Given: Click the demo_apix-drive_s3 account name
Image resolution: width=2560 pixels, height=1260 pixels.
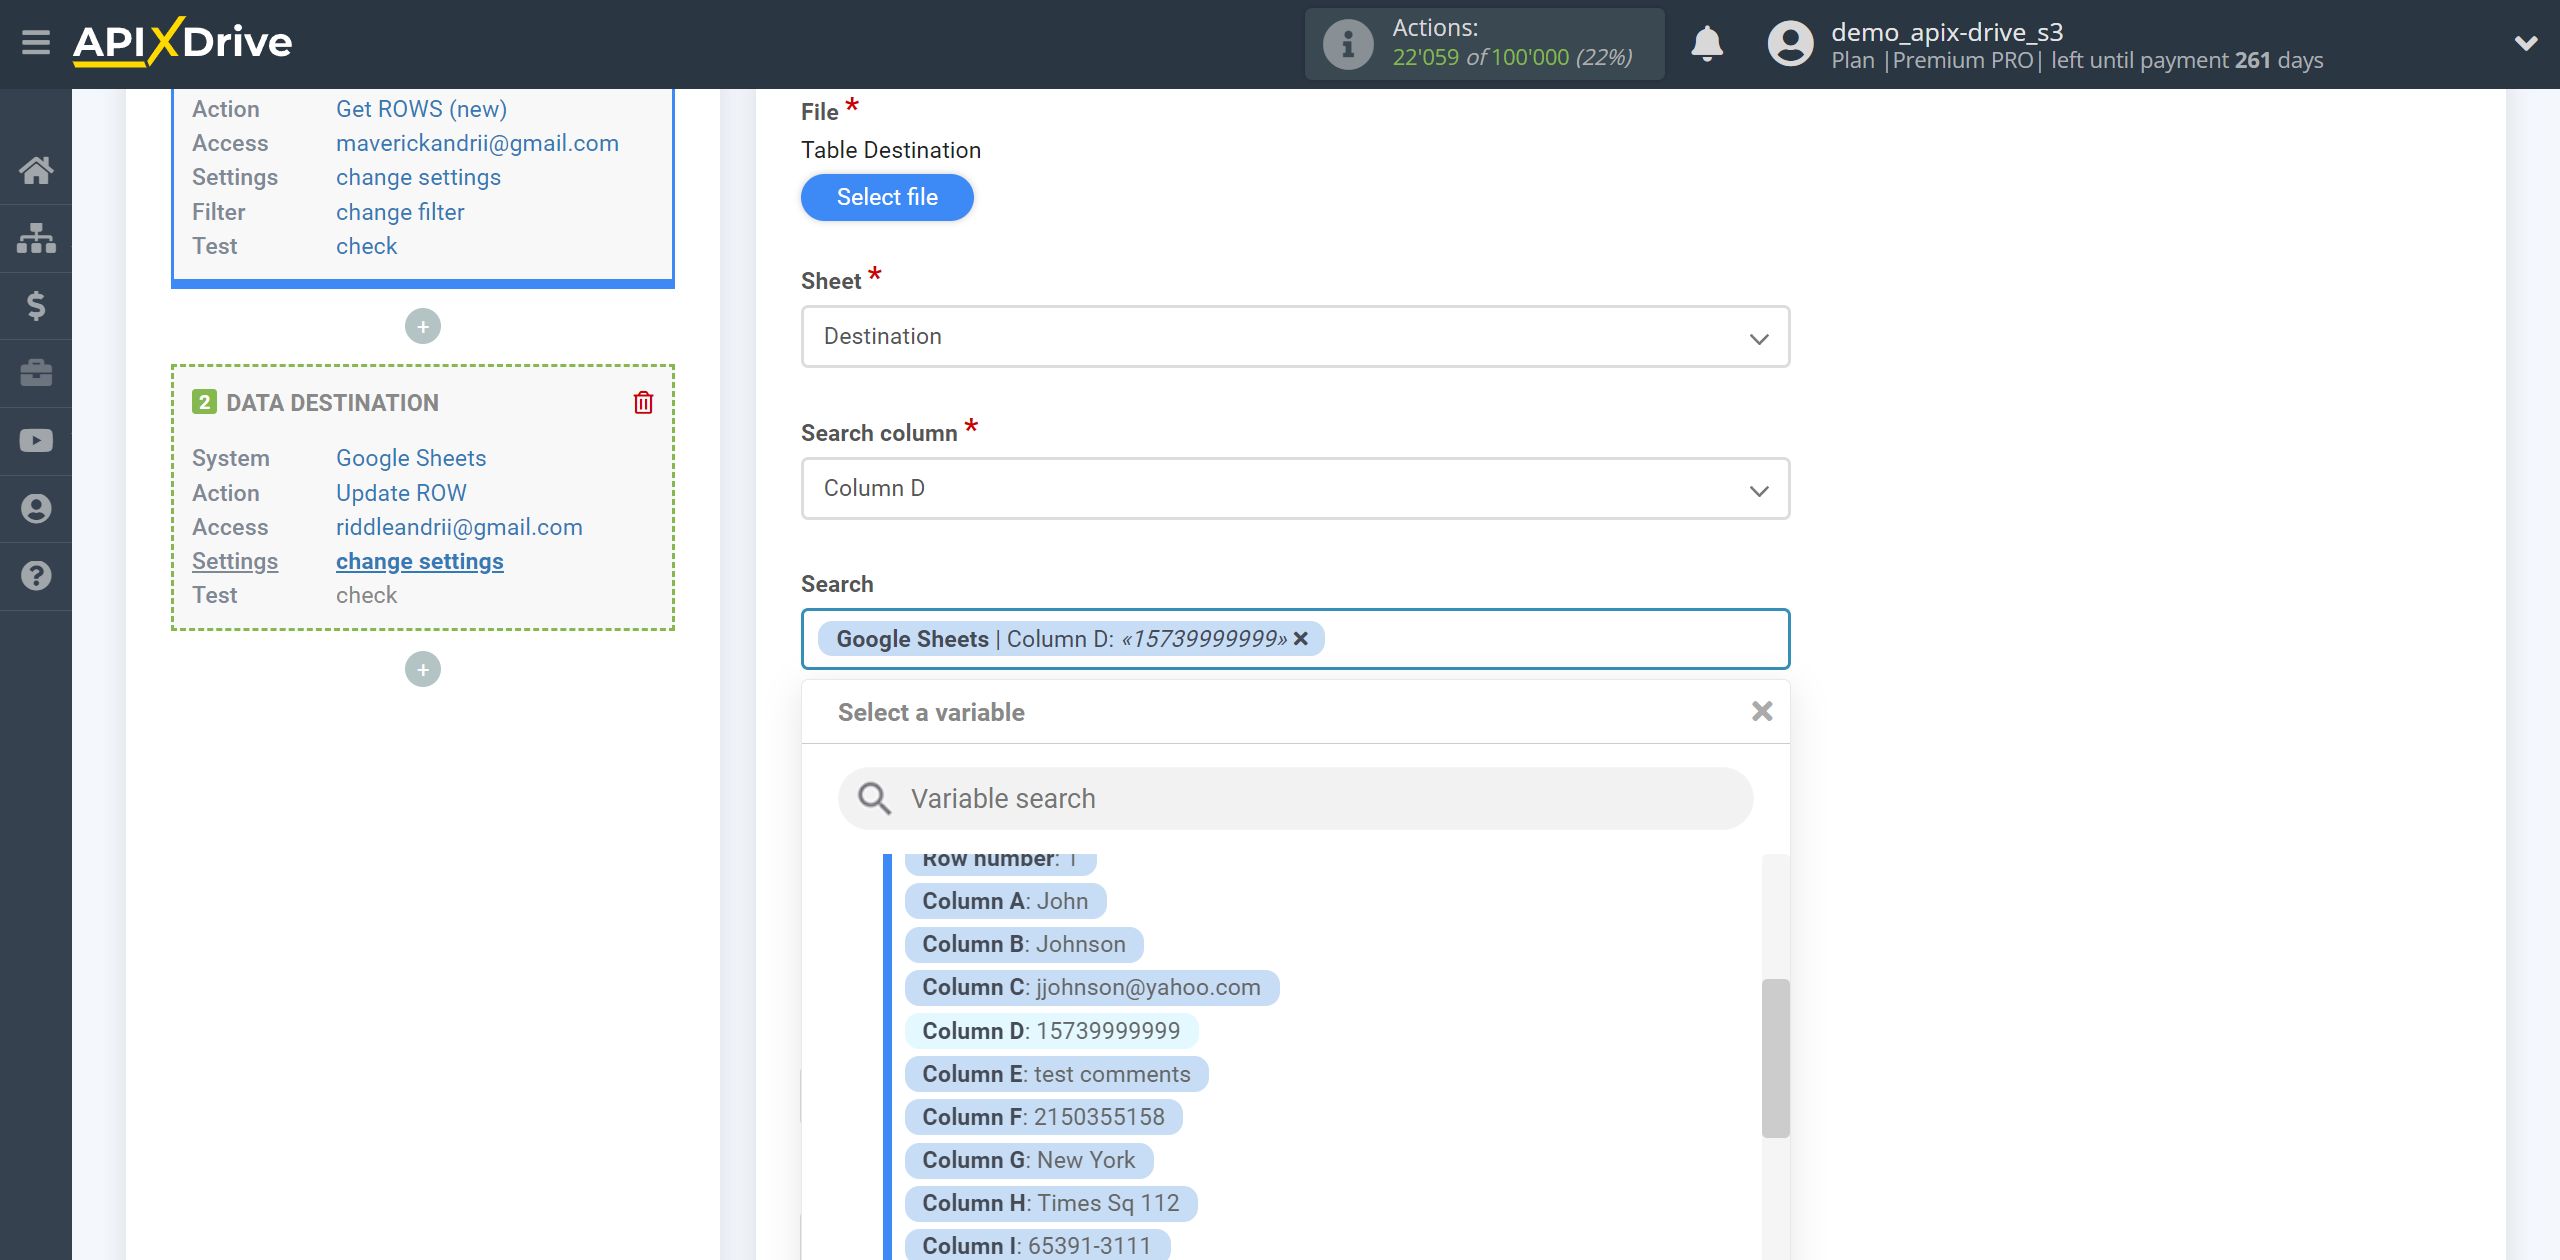Looking at the screenshot, I should pos(1947,32).
